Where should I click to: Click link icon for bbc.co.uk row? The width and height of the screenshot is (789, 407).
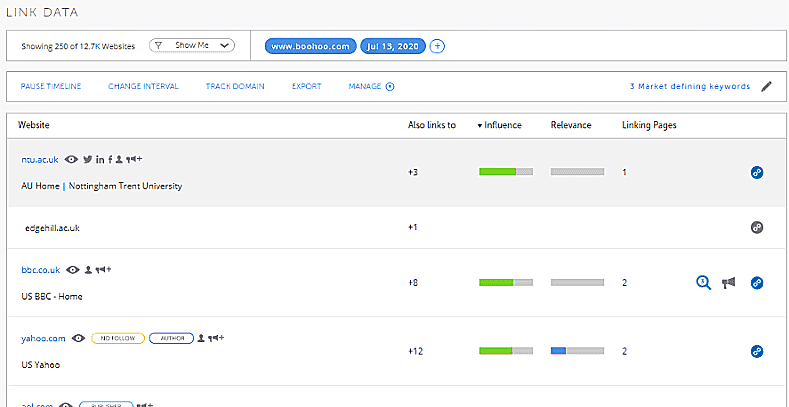(757, 283)
